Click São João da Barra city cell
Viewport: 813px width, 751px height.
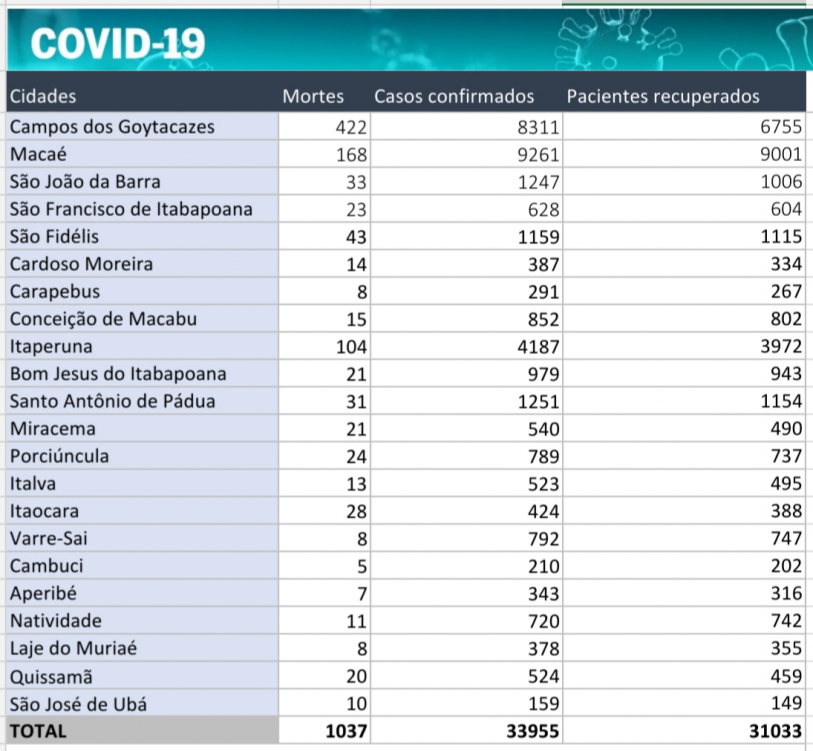coord(85,182)
